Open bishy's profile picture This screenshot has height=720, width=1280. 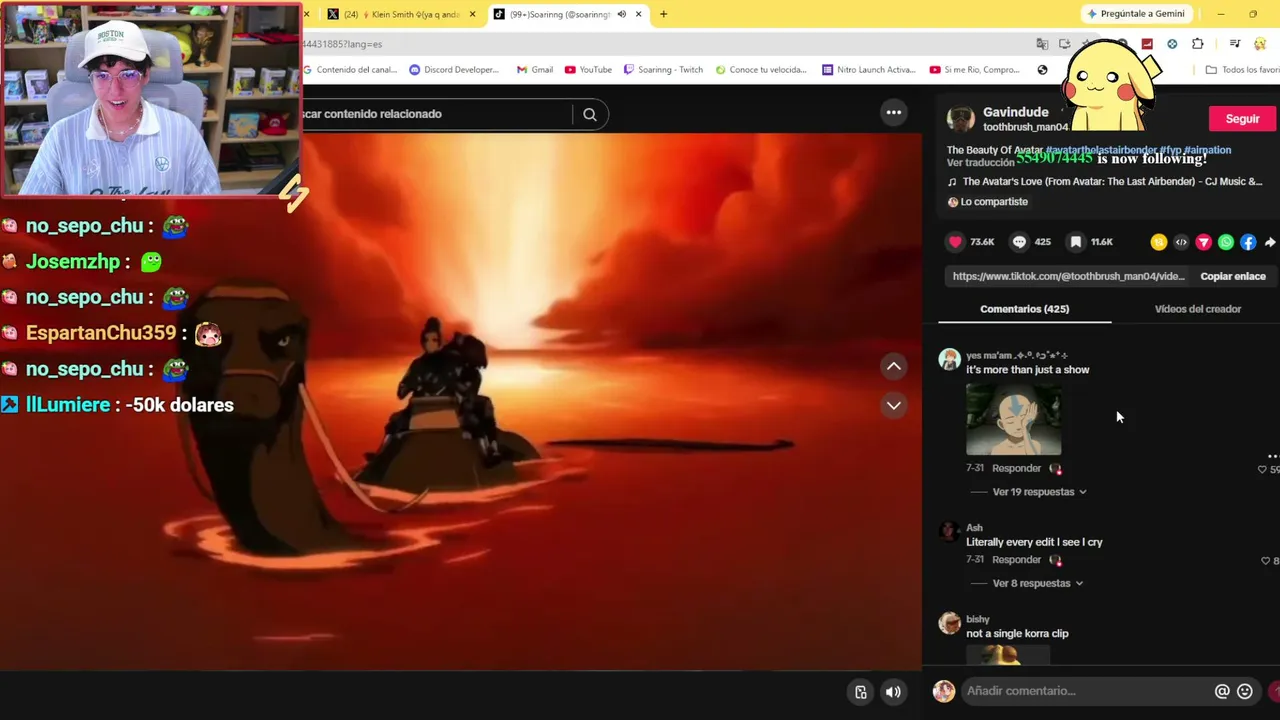[x=949, y=624]
